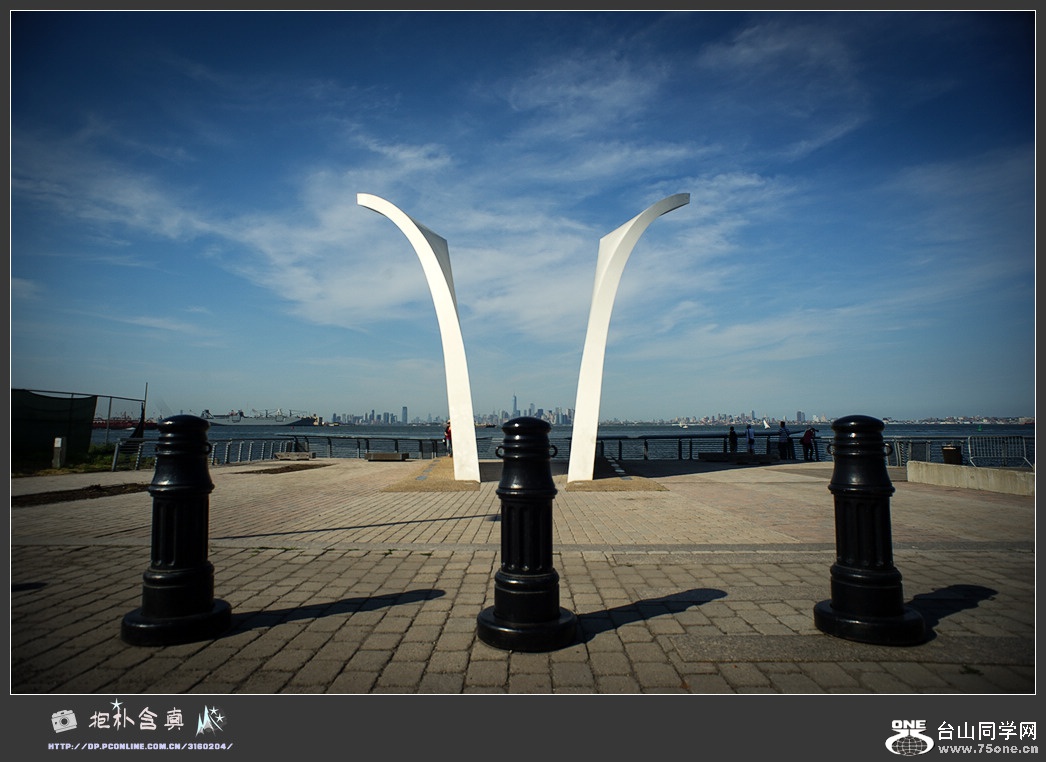Click the 抱朴含真 signature text
Screen dimensions: 1046x762
tap(136, 719)
